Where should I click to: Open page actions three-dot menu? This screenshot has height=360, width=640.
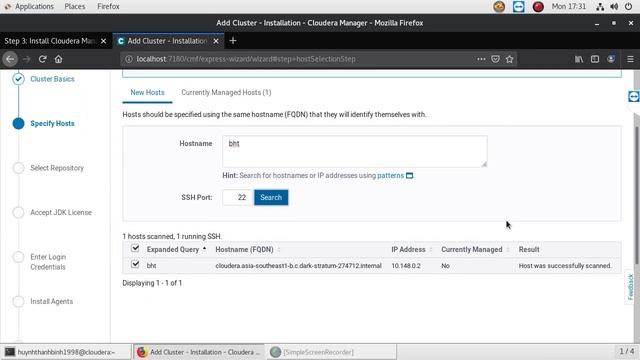pyautogui.click(x=481, y=59)
